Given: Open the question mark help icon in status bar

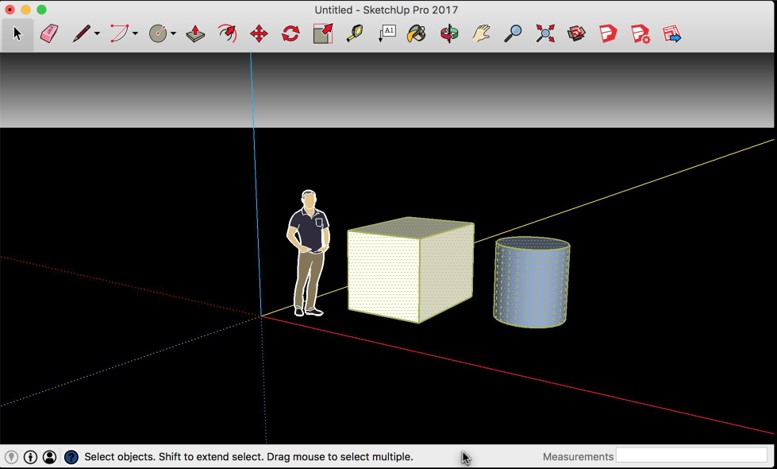Looking at the screenshot, I should click(71, 457).
